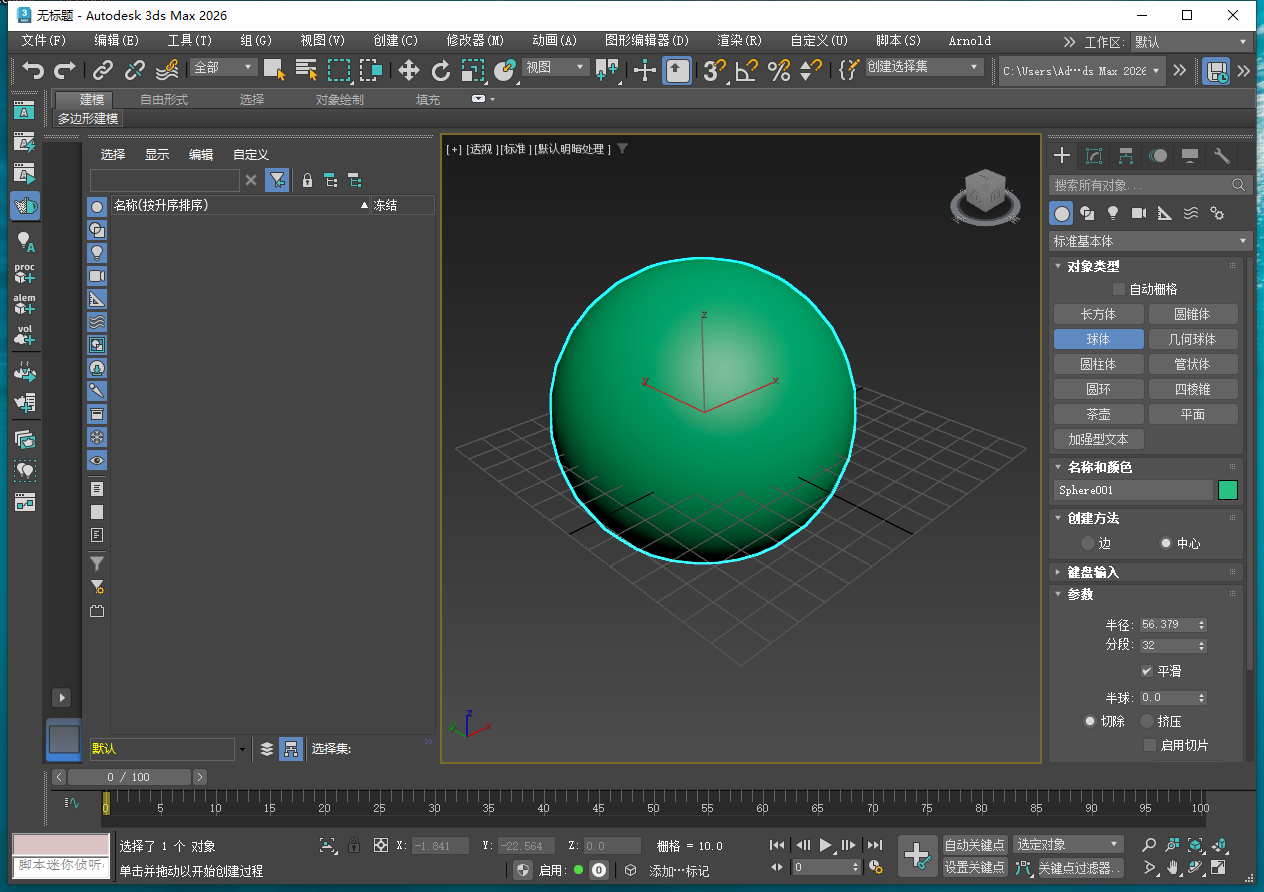Switch to the 自由形式 ribbon tab
Viewport: 1264px width, 892px height.
[x=164, y=99]
